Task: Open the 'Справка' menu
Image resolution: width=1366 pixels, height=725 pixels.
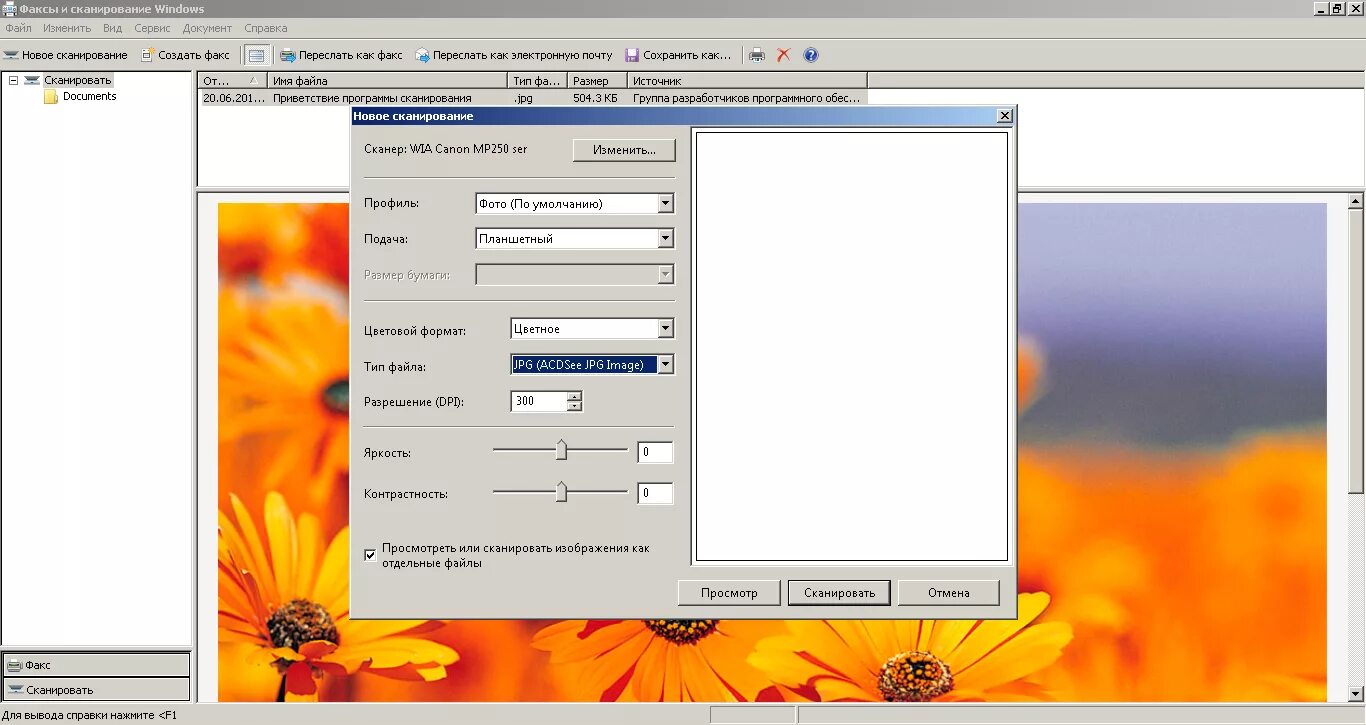Action: tap(265, 28)
